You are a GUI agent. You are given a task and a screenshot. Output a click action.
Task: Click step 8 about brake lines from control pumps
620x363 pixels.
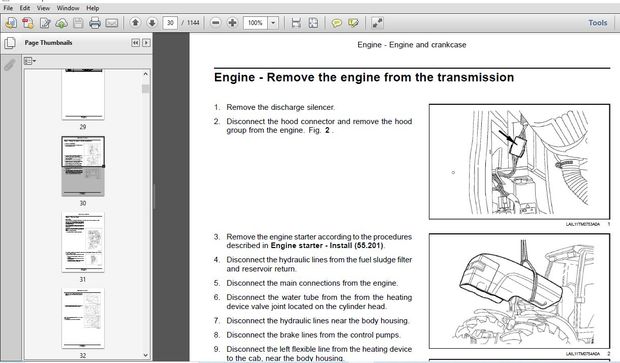pos(314,335)
